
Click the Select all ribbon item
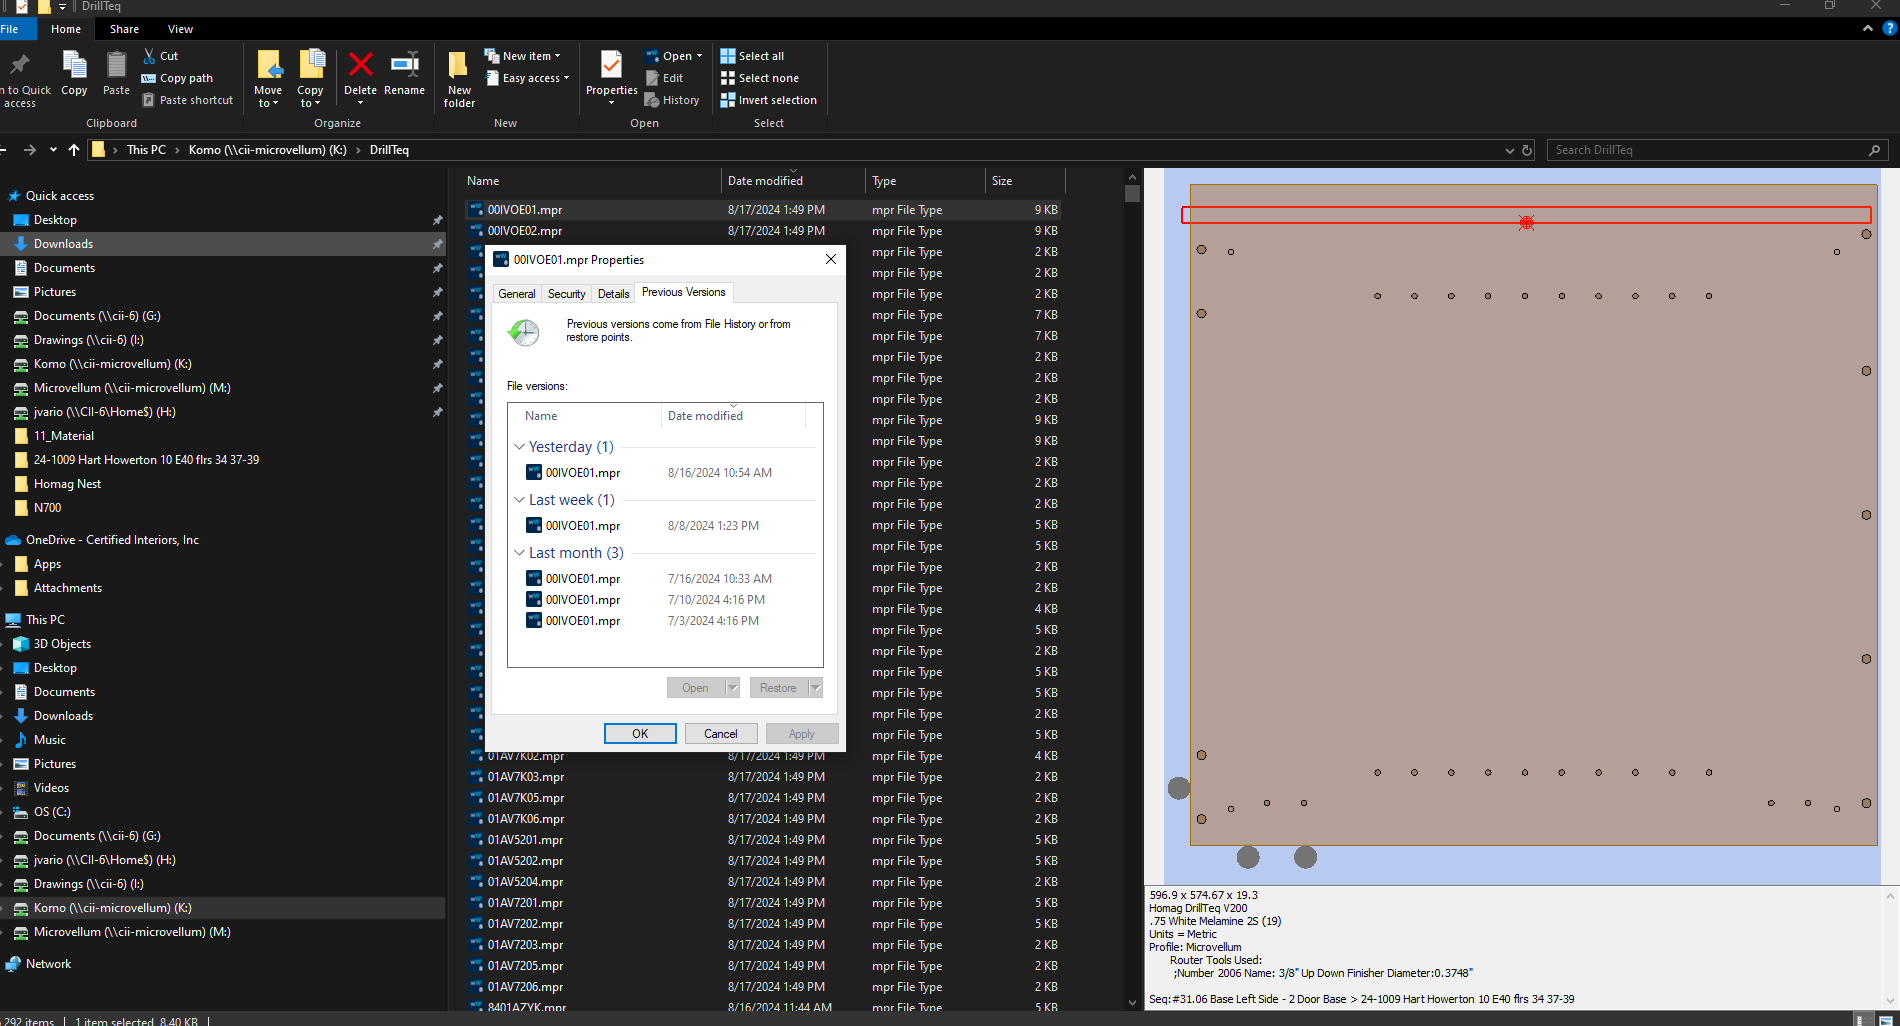click(x=760, y=56)
